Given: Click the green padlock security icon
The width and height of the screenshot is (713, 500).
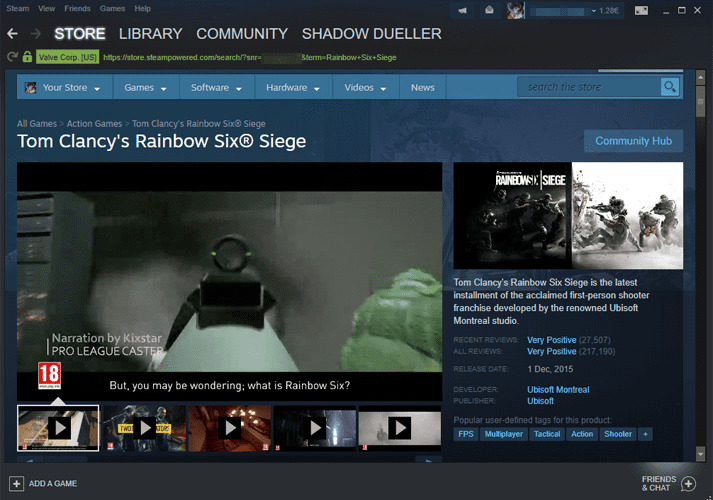Looking at the screenshot, I should (27, 57).
